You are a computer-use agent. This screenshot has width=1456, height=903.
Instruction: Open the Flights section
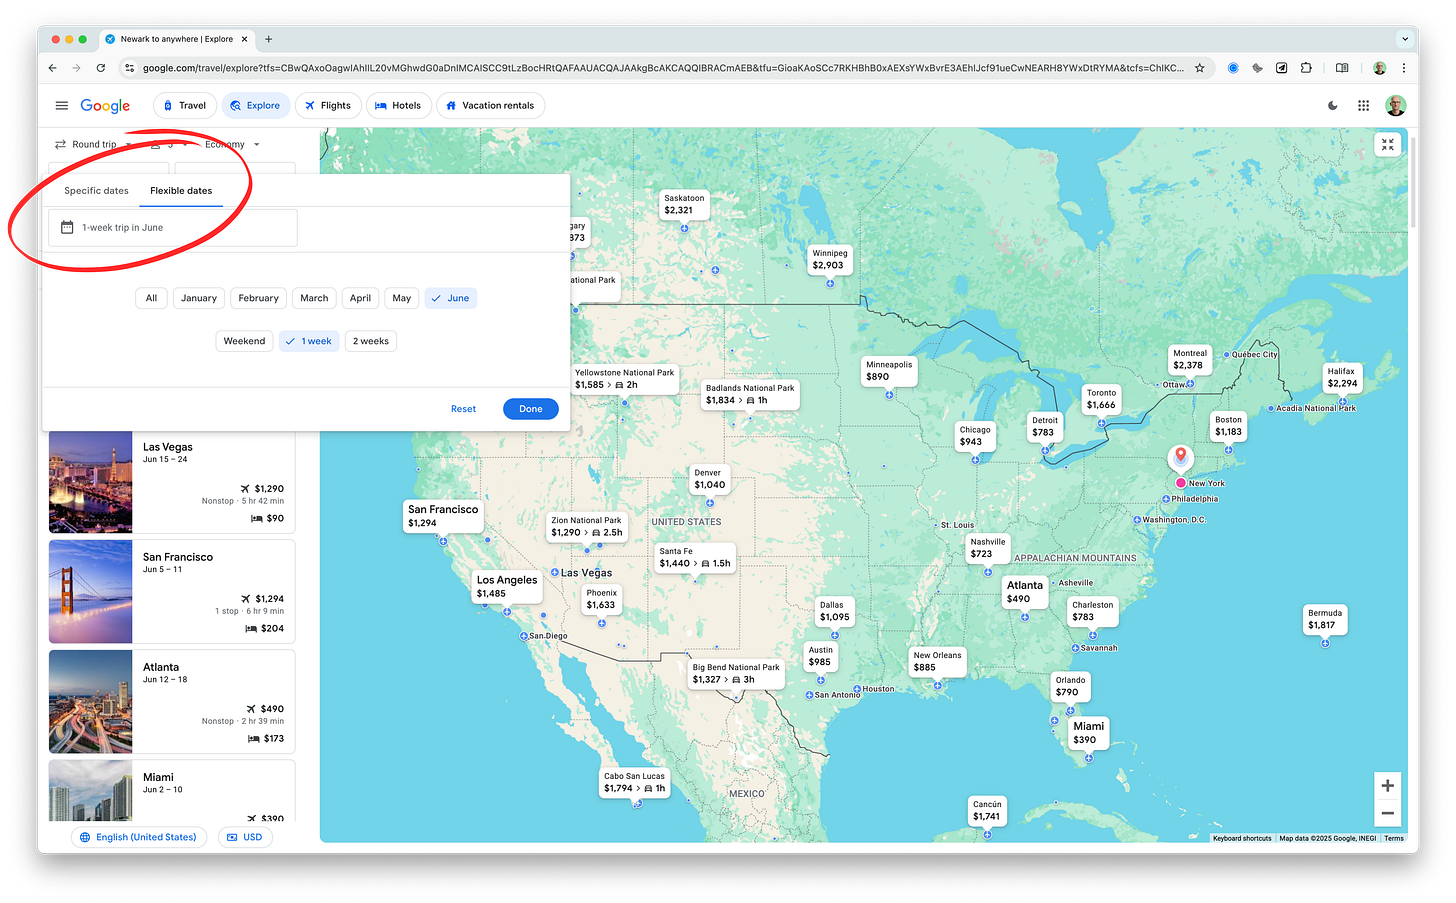pyautogui.click(x=328, y=105)
